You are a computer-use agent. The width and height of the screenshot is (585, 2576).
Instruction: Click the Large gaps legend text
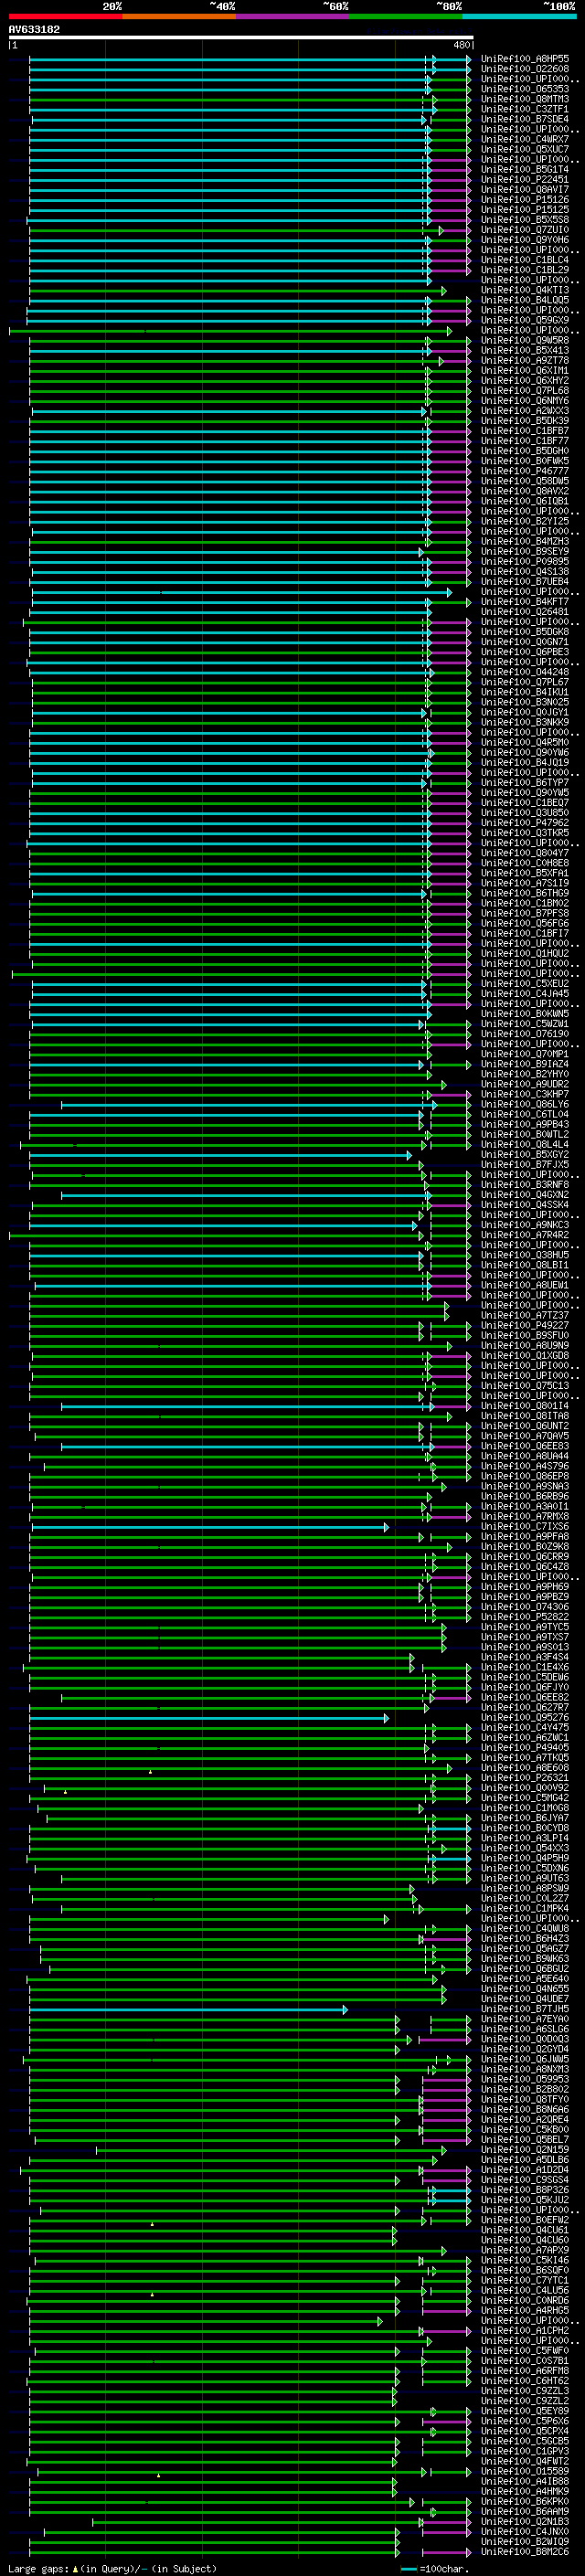click(112, 2568)
